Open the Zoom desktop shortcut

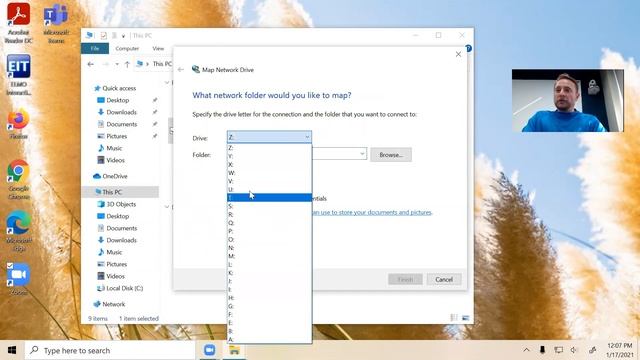(18, 279)
